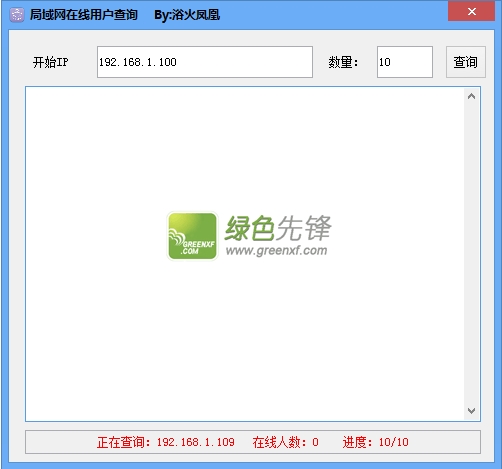The image size is (502, 469).
Task: Click the 查询 button to start scanning
Action: (x=466, y=62)
